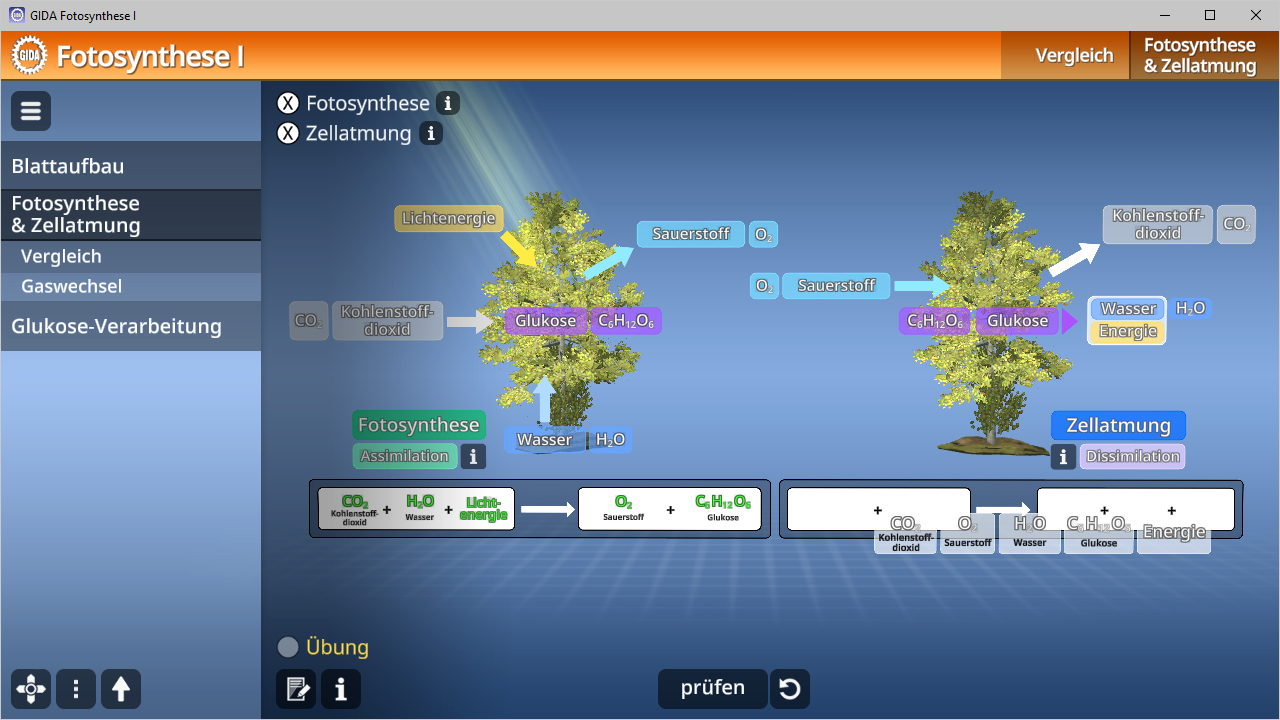The image size is (1280, 720).
Task: Uncheck the Zellatmung checkbox
Action: tap(288, 133)
